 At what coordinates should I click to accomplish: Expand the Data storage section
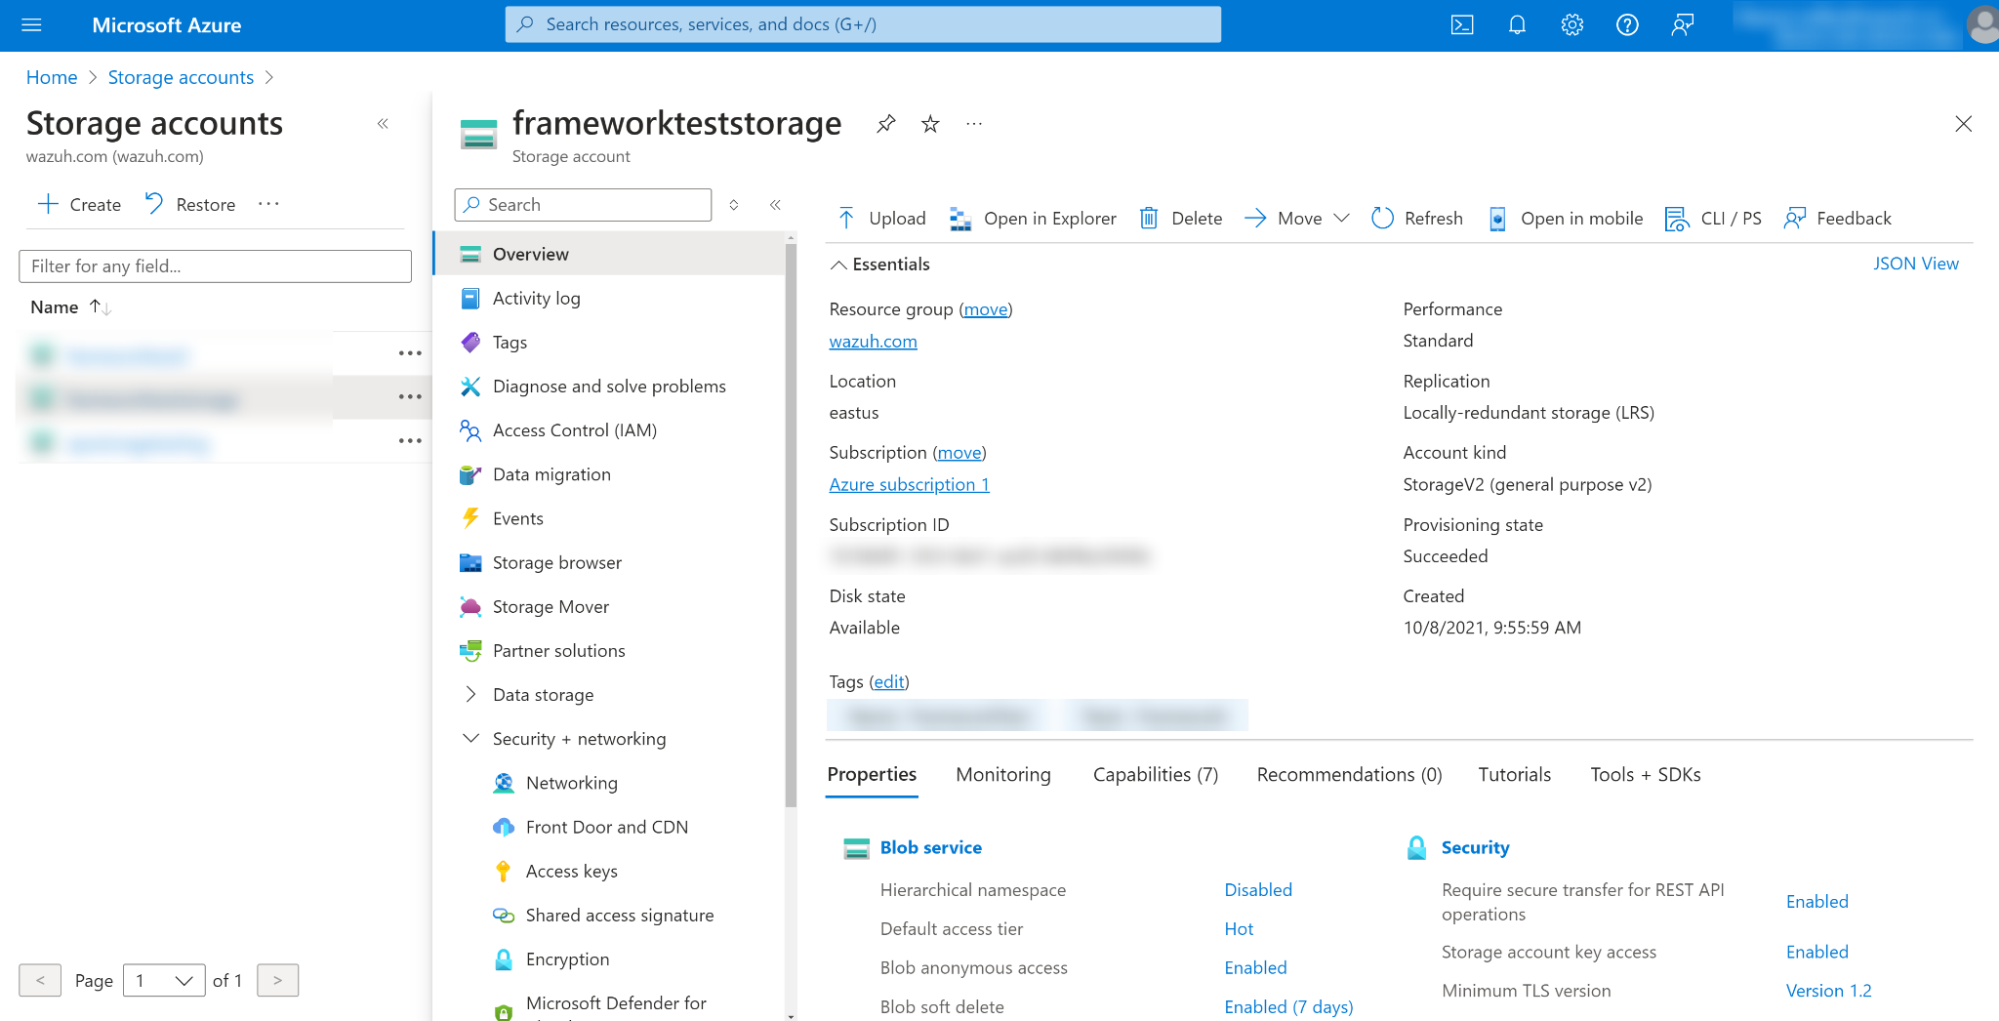[x=470, y=694]
